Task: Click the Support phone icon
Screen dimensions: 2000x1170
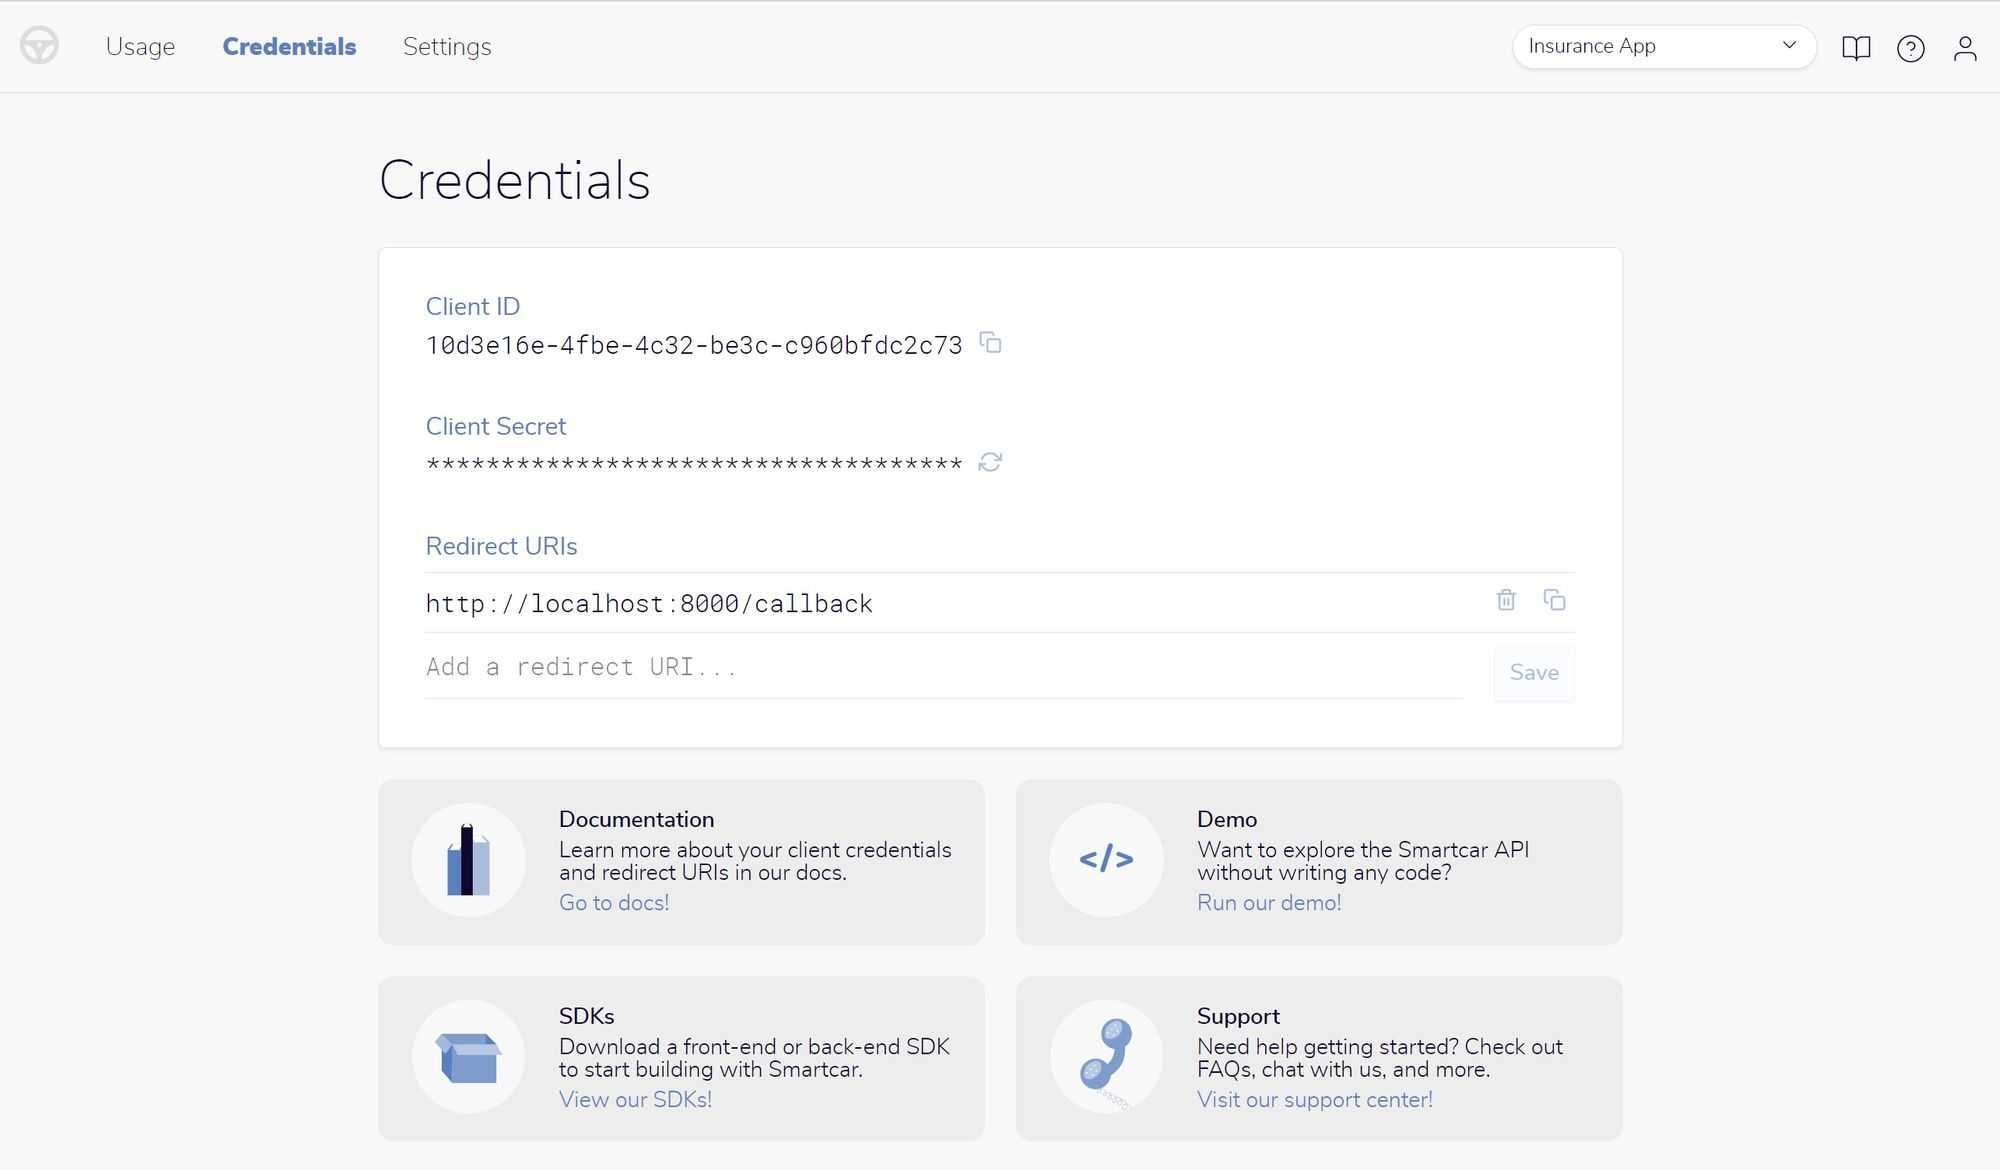Action: (x=1106, y=1056)
